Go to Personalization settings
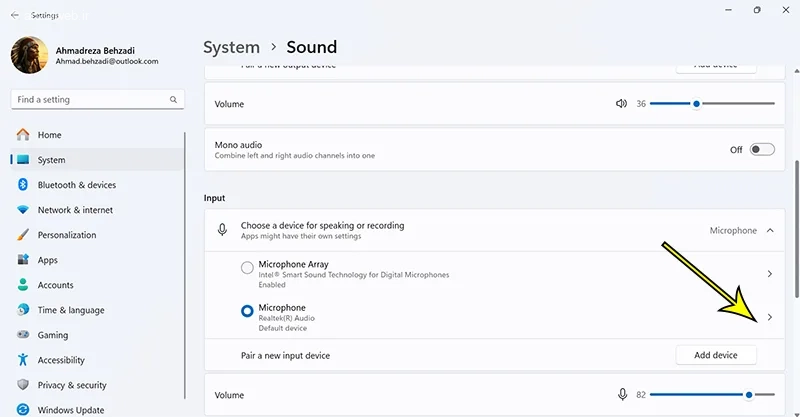 point(67,235)
